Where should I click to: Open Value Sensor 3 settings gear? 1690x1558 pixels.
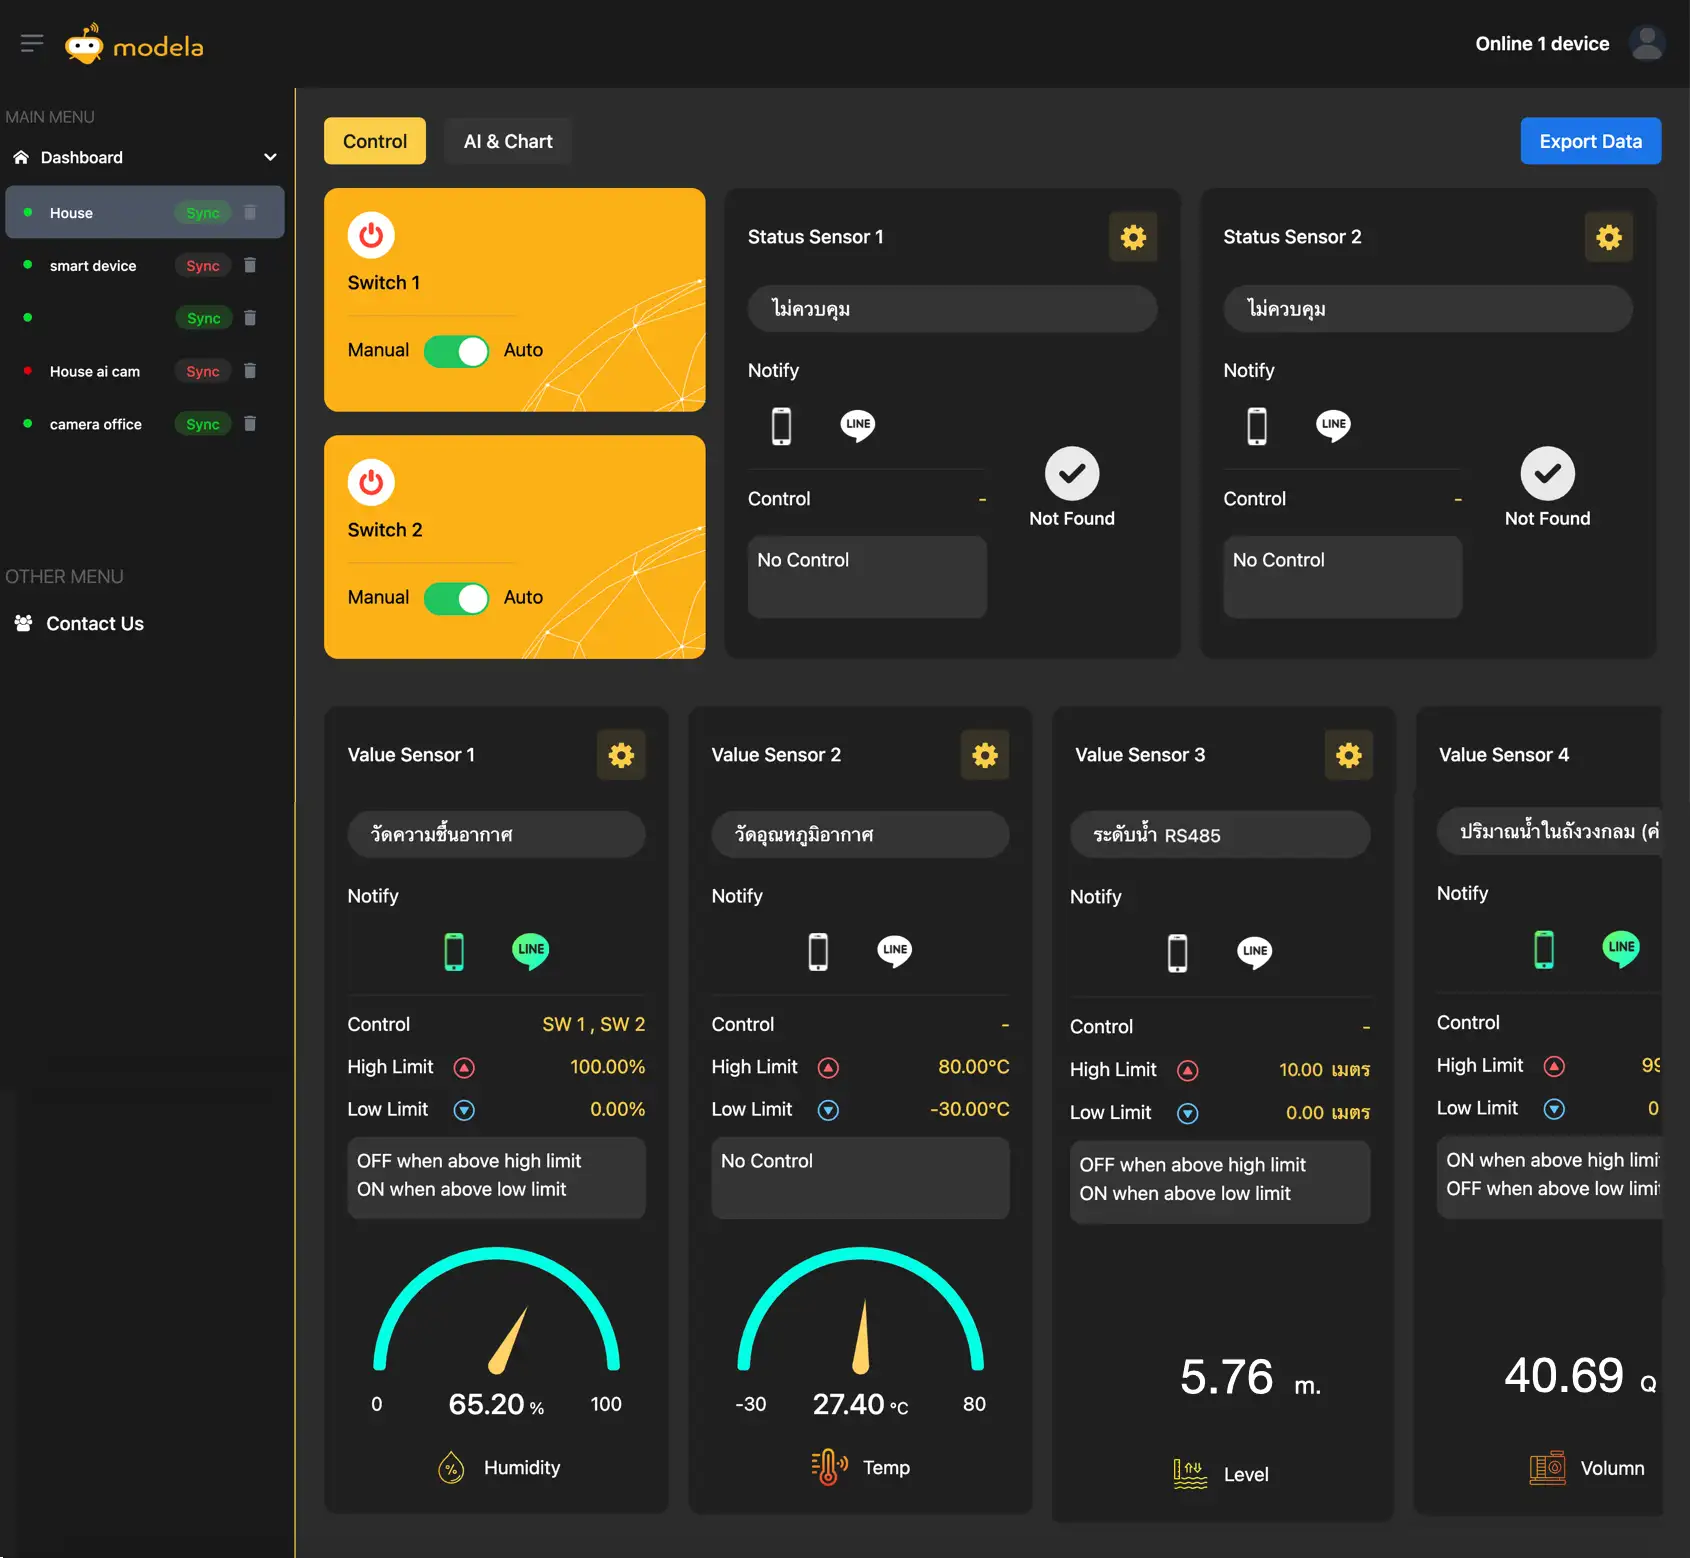(x=1349, y=755)
